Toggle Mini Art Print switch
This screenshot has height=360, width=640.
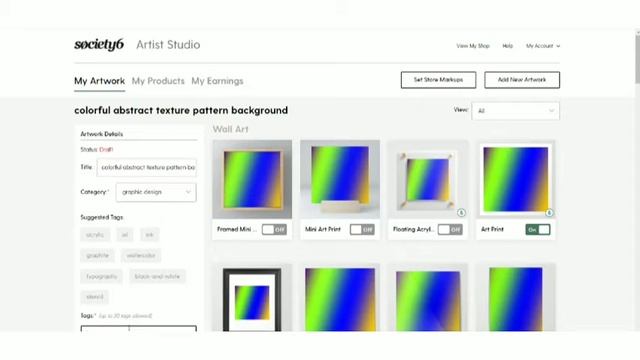[362, 229]
